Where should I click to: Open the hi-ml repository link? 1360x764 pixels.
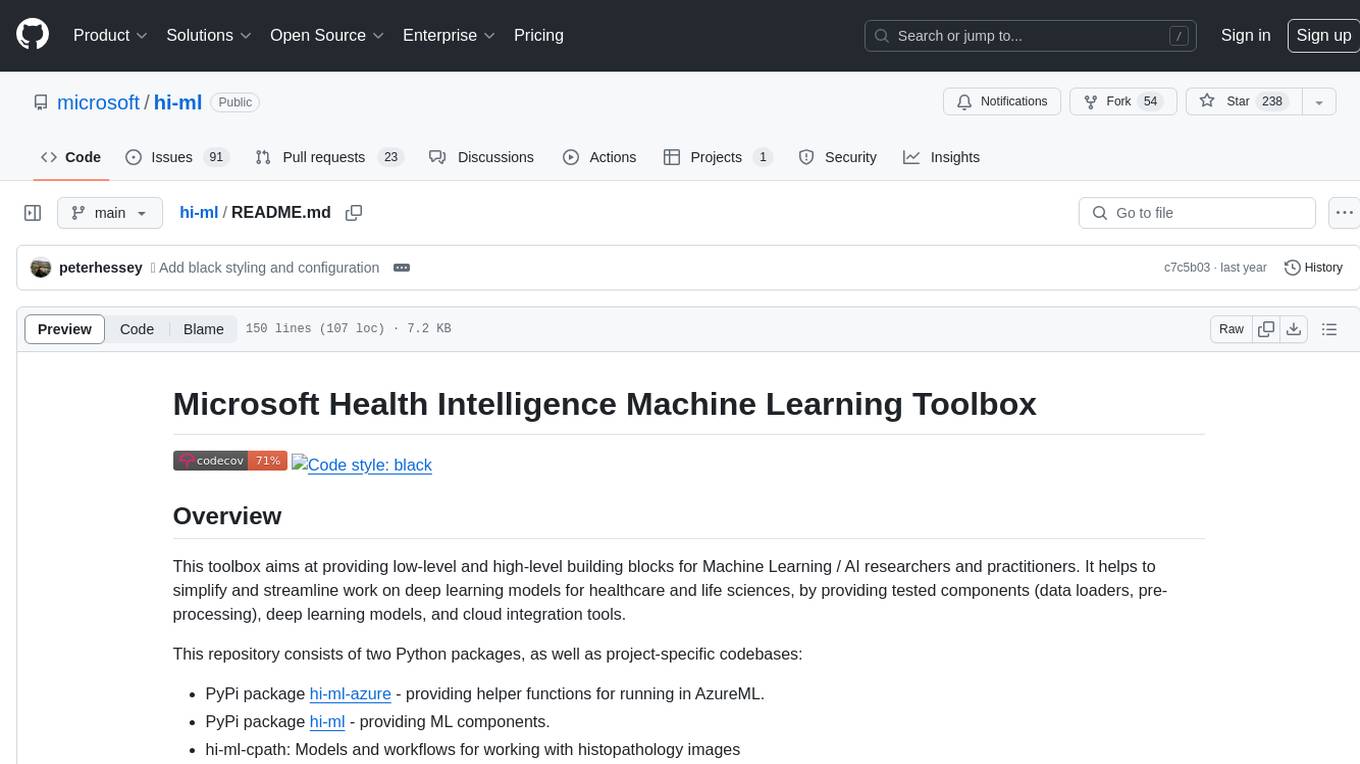point(177,102)
